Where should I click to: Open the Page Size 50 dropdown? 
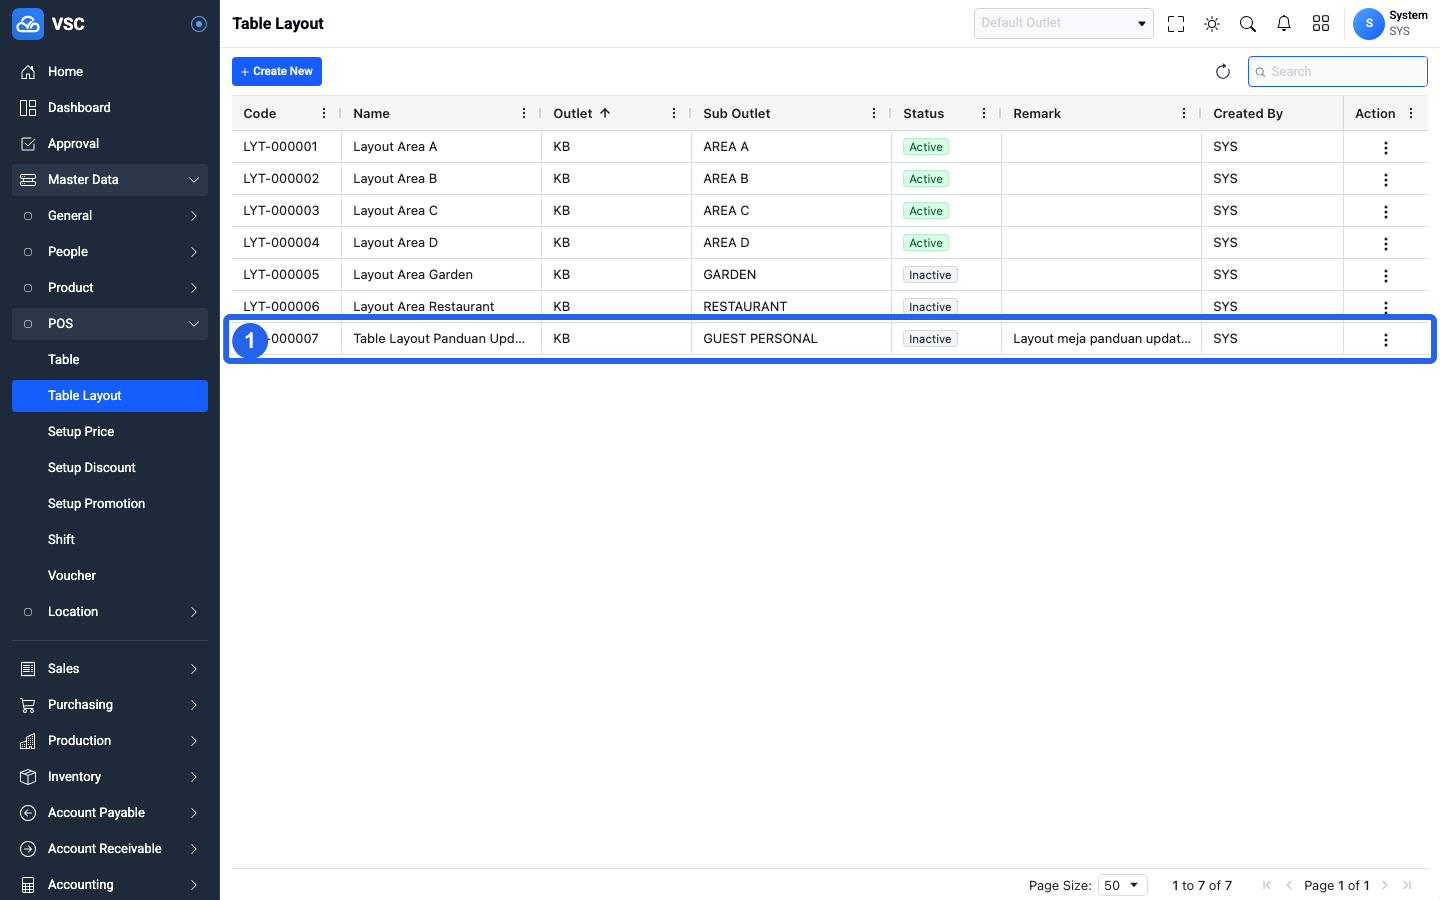[1122, 885]
